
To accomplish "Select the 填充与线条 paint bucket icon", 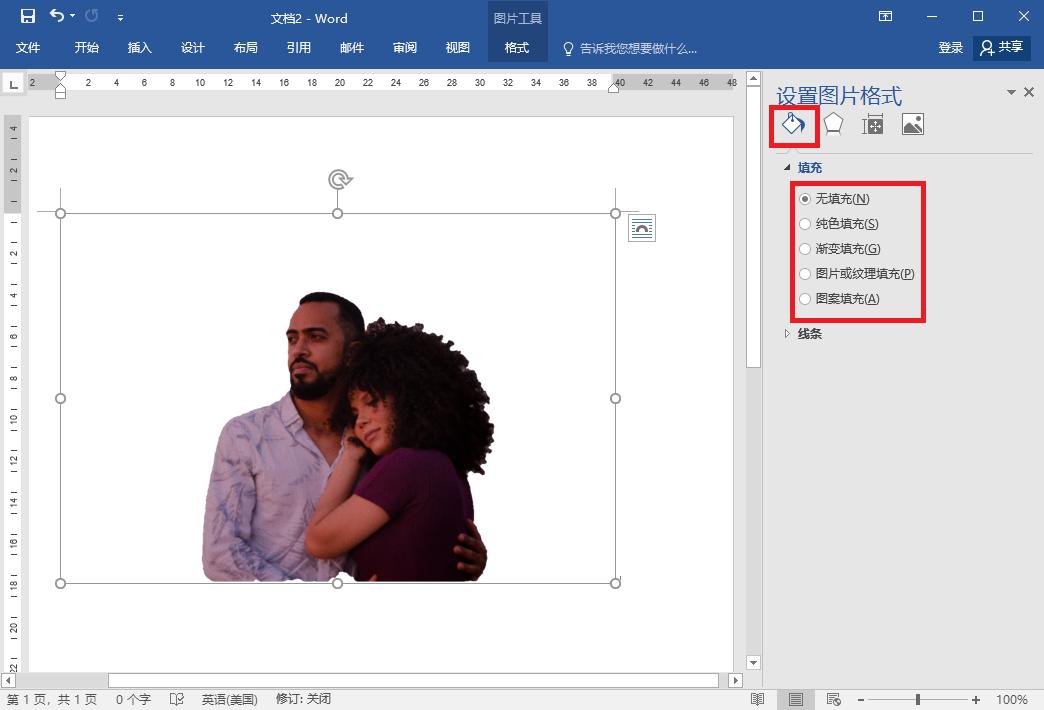I will pyautogui.click(x=795, y=124).
